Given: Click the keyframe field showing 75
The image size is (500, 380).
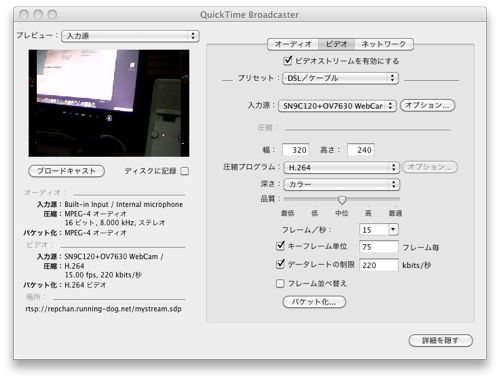Looking at the screenshot, I should click(379, 247).
